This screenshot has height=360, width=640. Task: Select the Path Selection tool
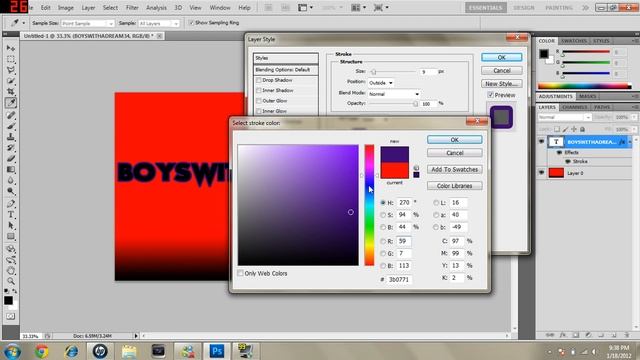click(11, 225)
